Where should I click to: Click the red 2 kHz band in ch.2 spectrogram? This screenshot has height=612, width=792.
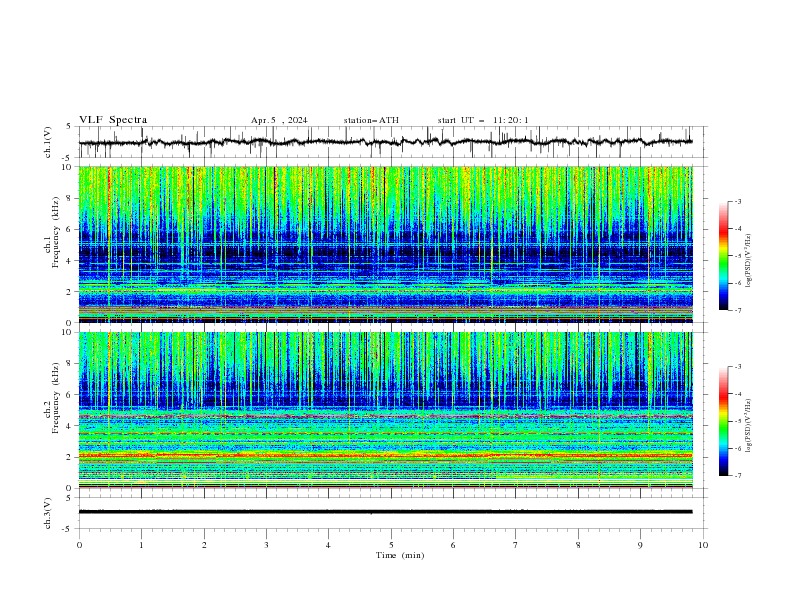click(386, 455)
